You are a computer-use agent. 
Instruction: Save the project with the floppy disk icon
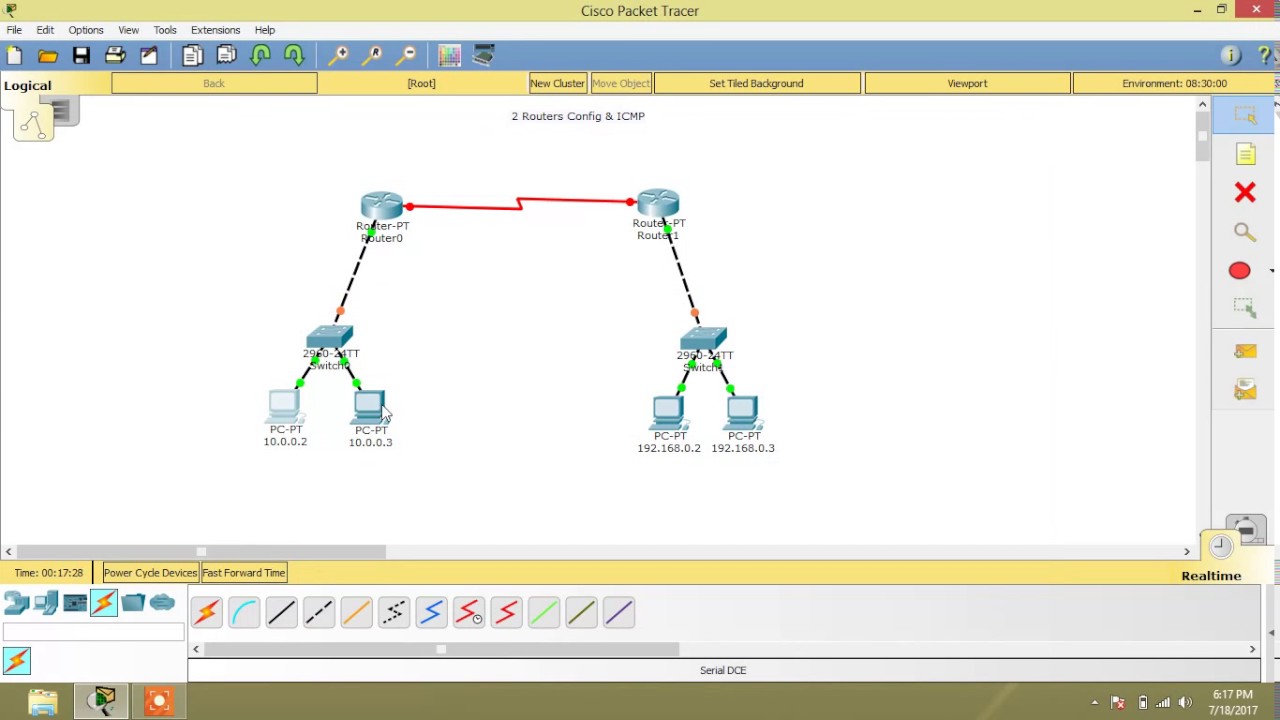(81, 56)
